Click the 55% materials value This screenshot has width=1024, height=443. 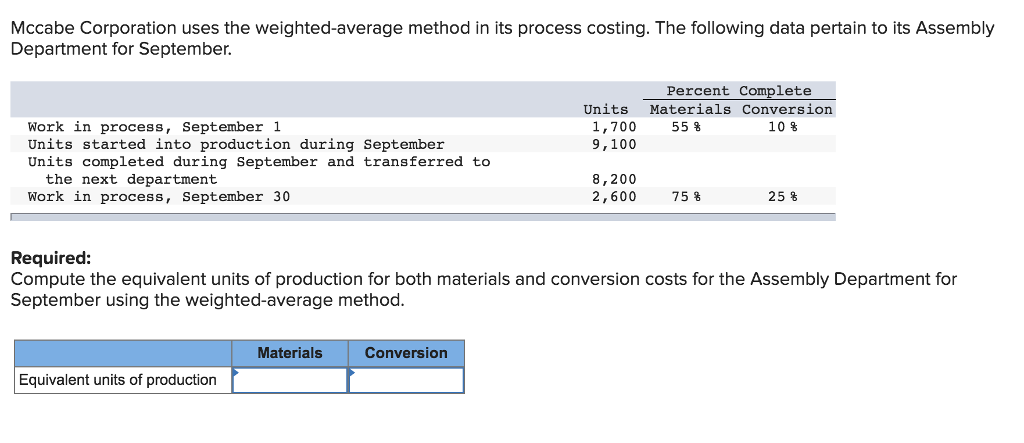(686, 127)
